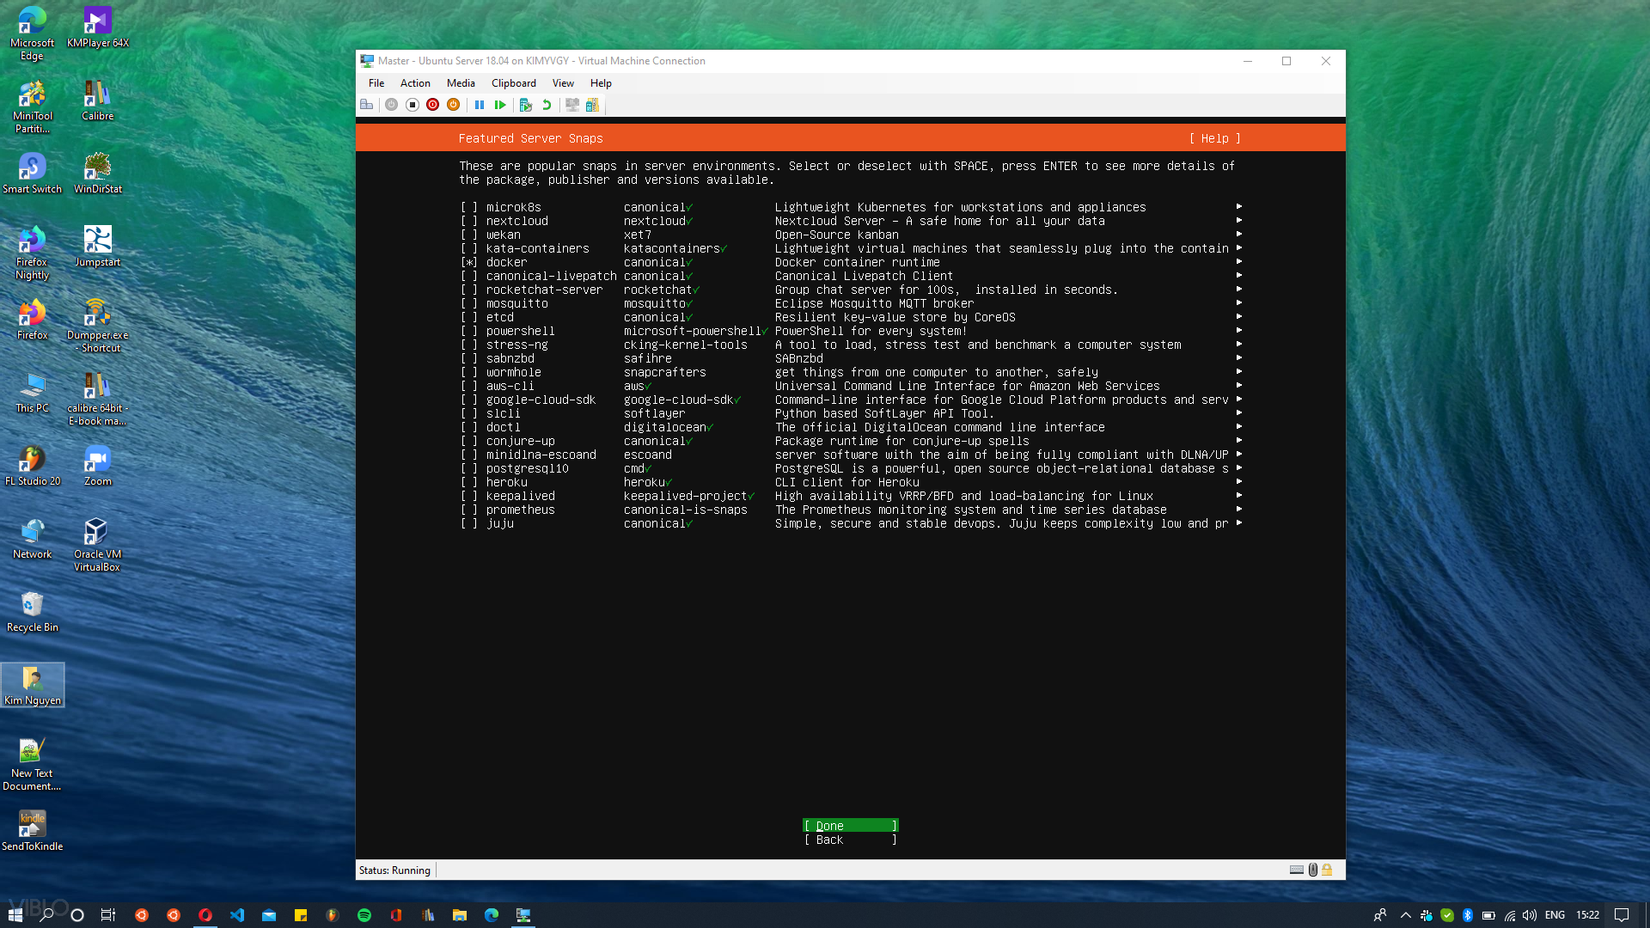Click the Ctrl+Alt+Del toolbar icon
The image size is (1650, 928).
pos(367,105)
